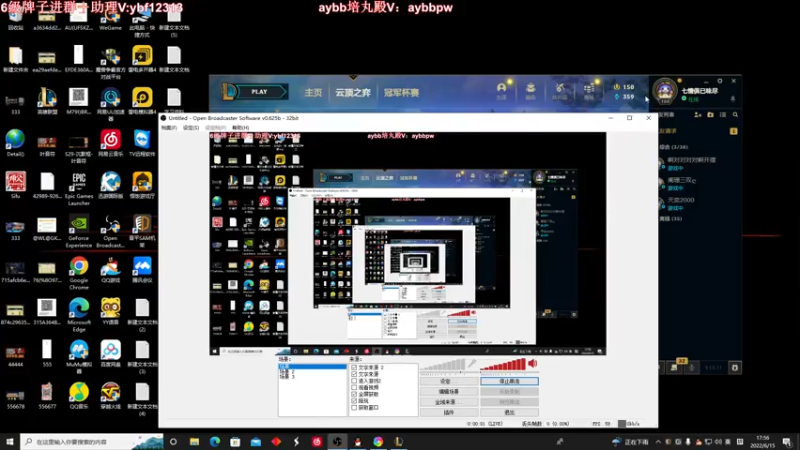Image resolution: width=800 pixels, height=450 pixels.
Task: Toggle the second text source checkbox
Action: tap(354, 374)
